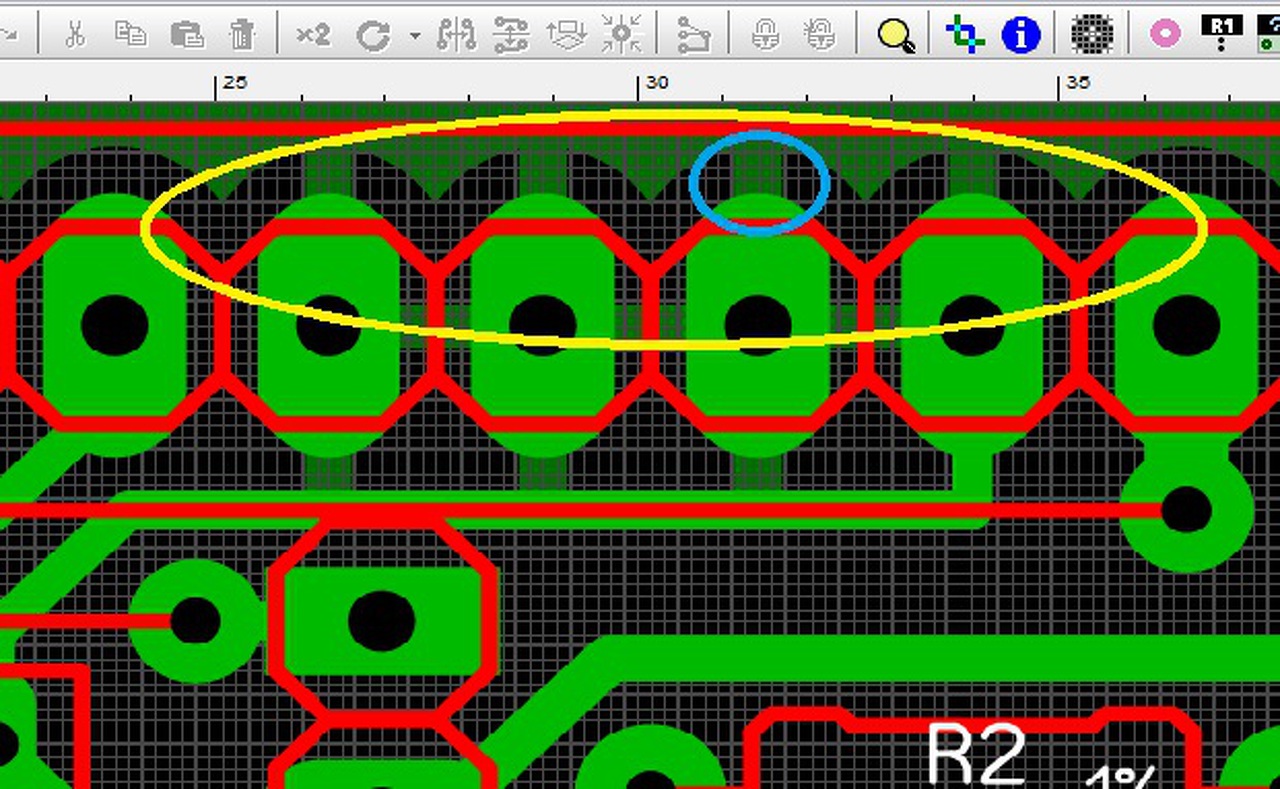The width and height of the screenshot is (1280, 789).
Task: Click the dotted-circle bitmap icon
Action: point(1092,35)
